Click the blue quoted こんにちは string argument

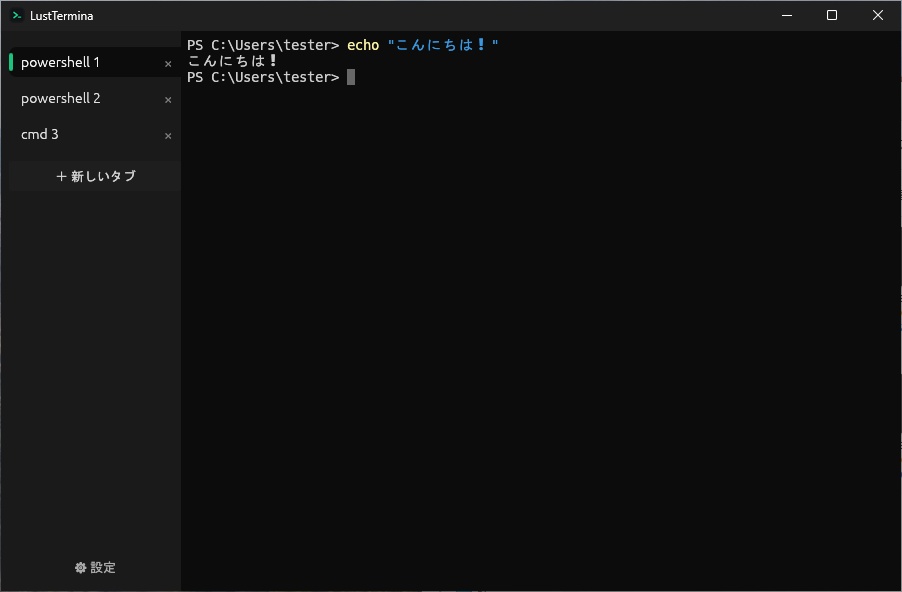[x=443, y=45]
